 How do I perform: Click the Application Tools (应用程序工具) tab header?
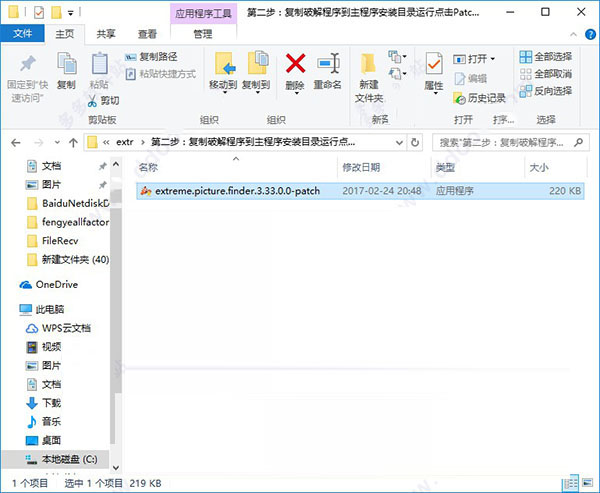click(203, 14)
